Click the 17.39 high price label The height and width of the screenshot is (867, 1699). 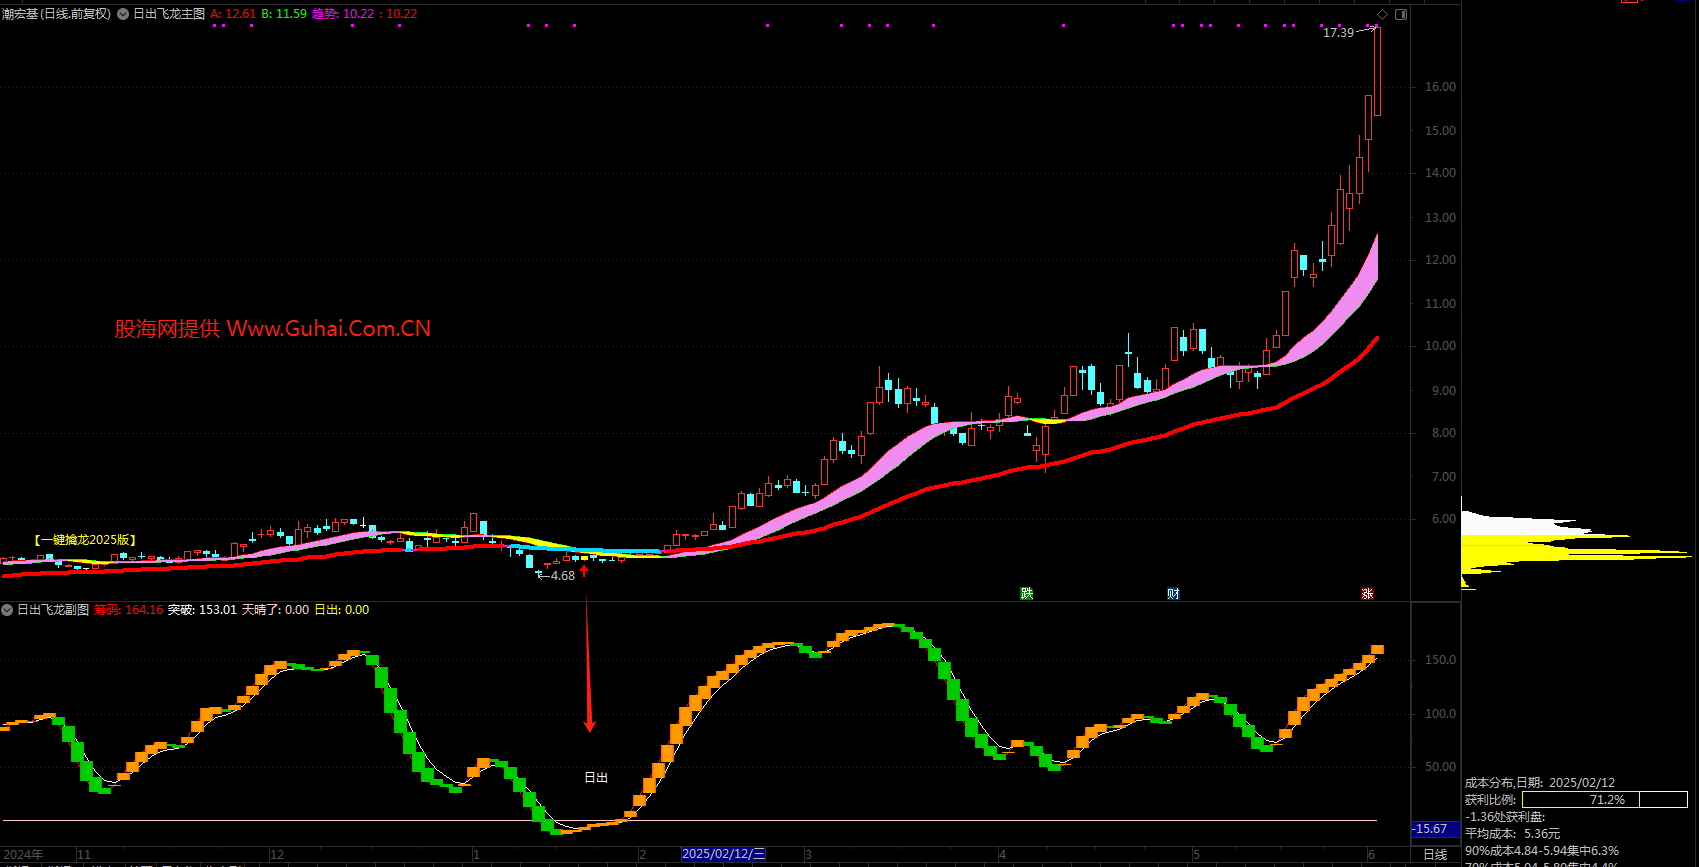(x=1338, y=33)
